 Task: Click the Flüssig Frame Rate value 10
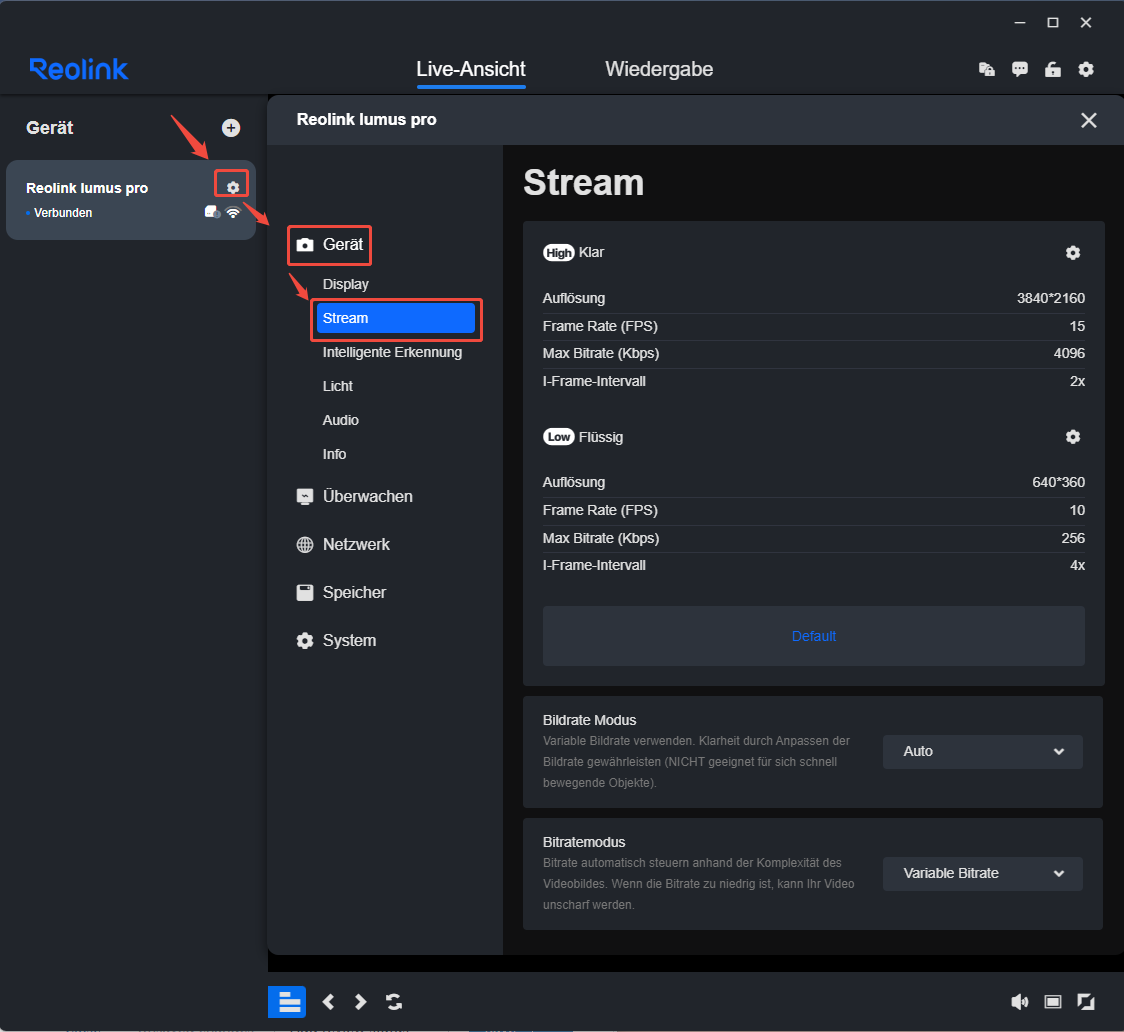tap(1077, 510)
